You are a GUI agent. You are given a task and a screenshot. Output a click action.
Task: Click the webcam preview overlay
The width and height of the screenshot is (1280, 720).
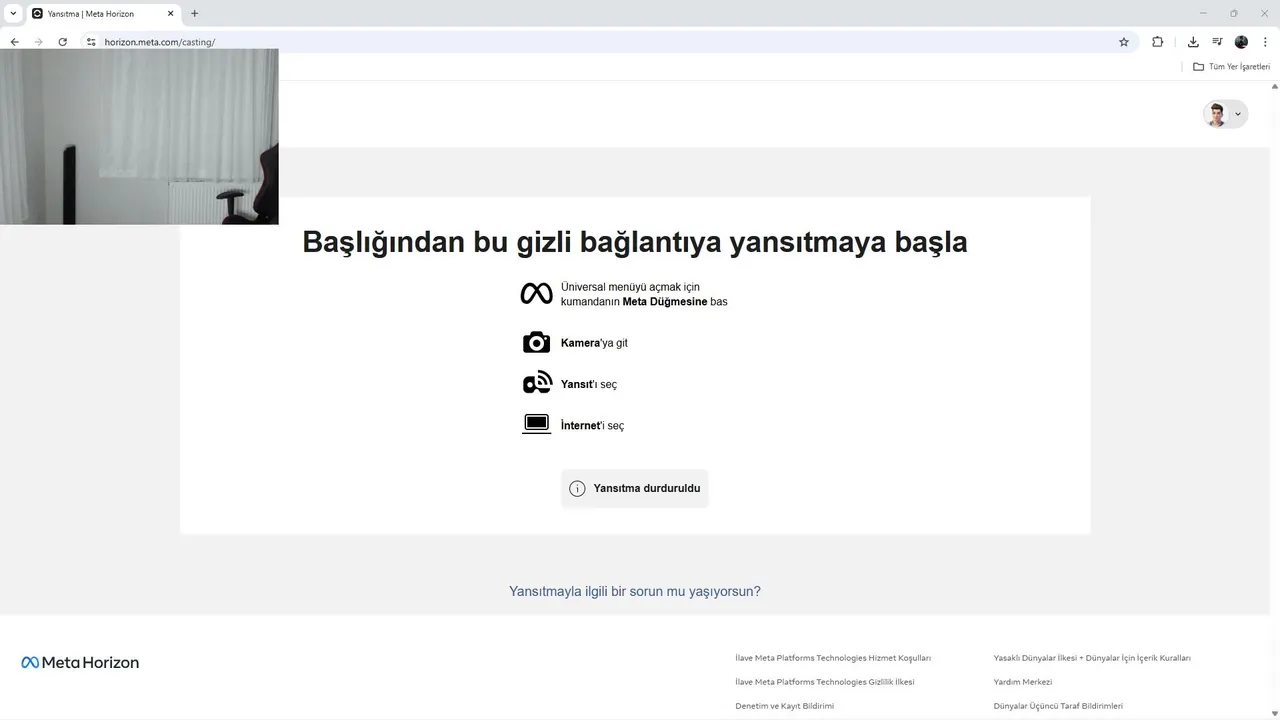click(x=139, y=137)
